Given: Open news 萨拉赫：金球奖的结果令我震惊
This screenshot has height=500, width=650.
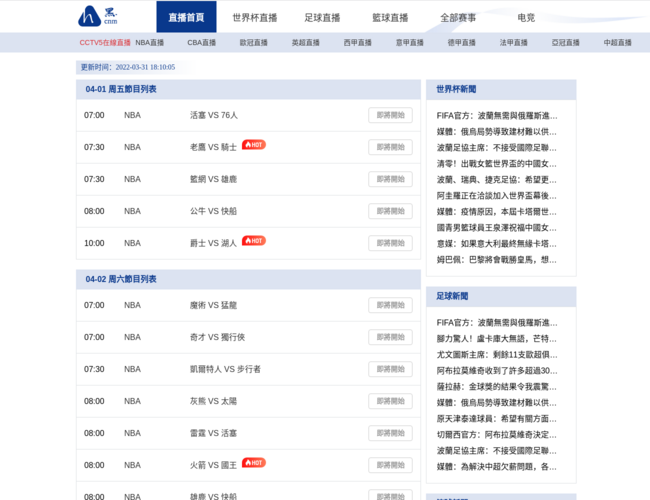Looking at the screenshot, I should coord(497,387).
